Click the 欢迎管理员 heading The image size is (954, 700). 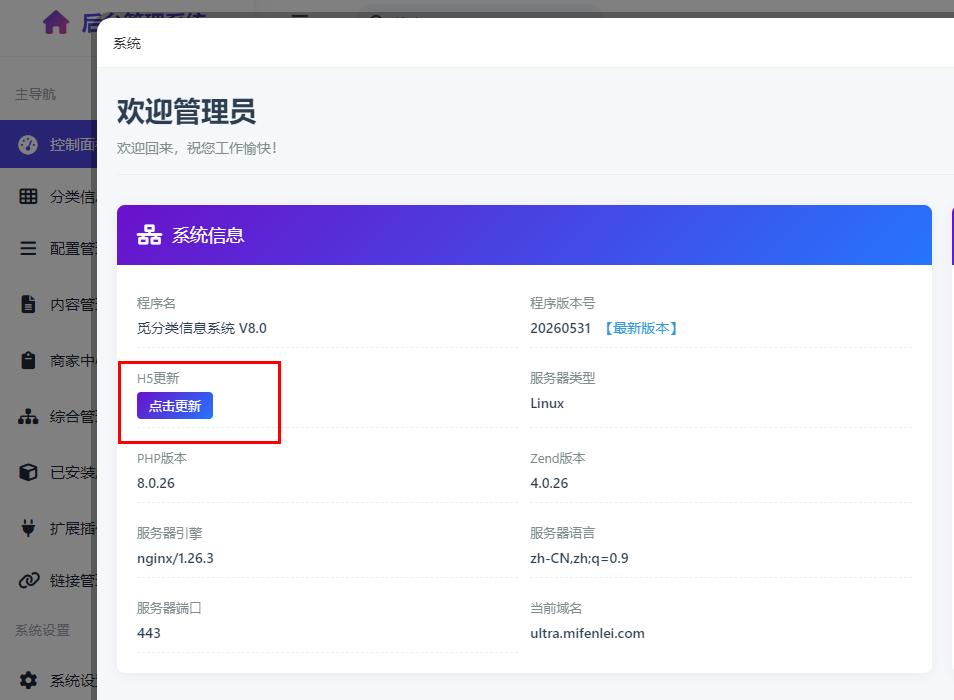tap(186, 111)
